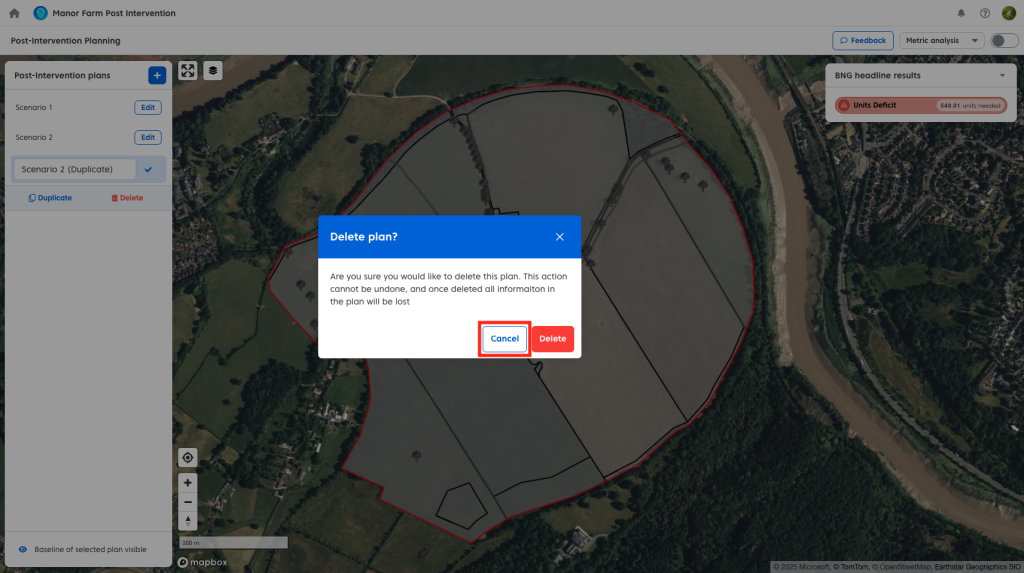Open the notifications bell
The height and width of the screenshot is (573, 1024).
pyautogui.click(x=961, y=13)
